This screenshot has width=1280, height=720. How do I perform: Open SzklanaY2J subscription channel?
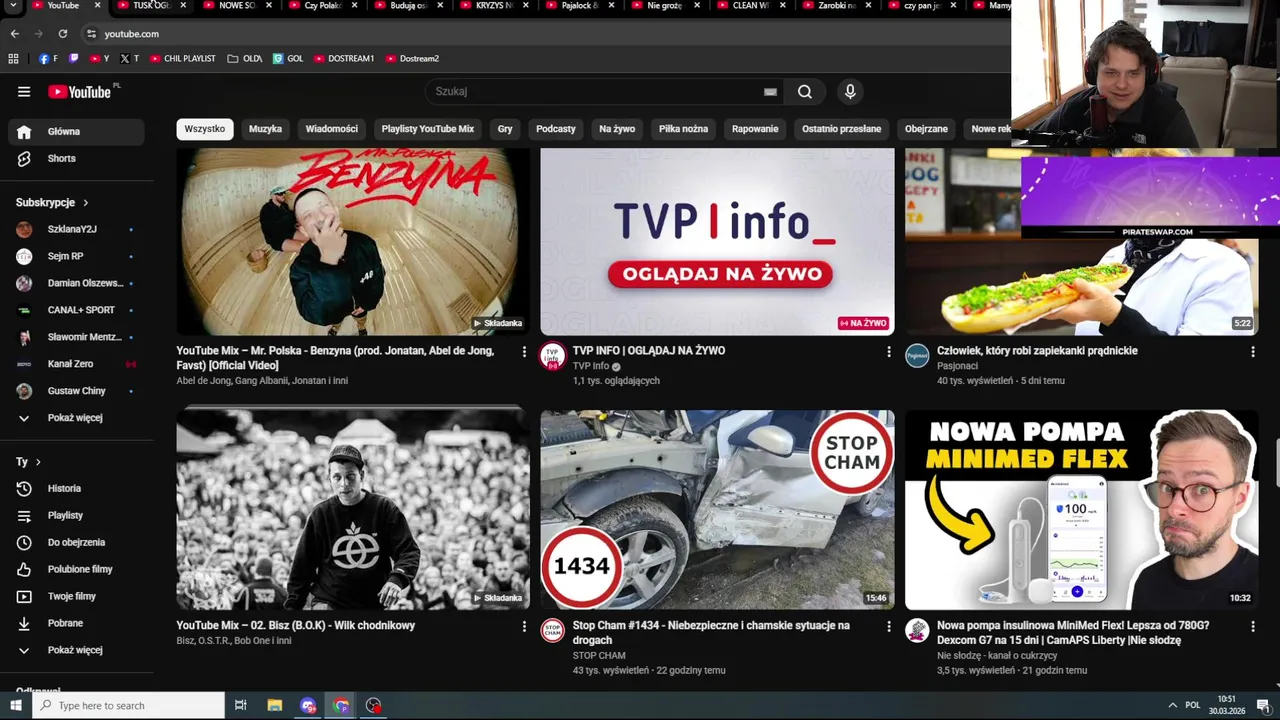(x=76, y=230)
